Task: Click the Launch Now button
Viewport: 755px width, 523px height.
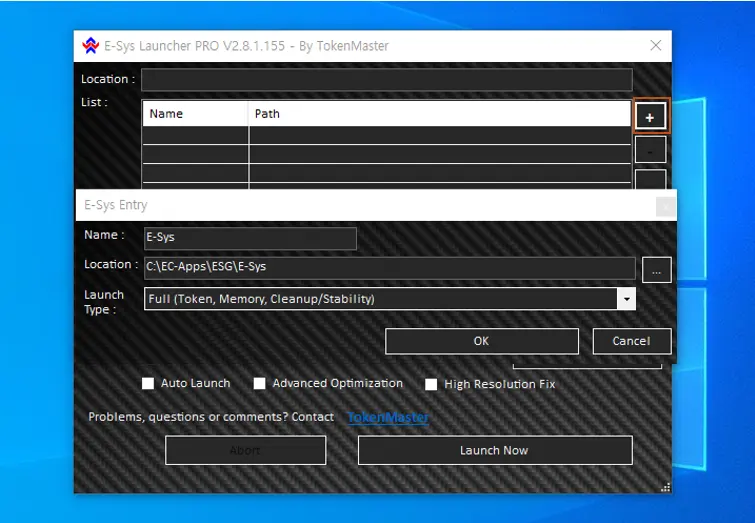Action: (x=495, y=450)
